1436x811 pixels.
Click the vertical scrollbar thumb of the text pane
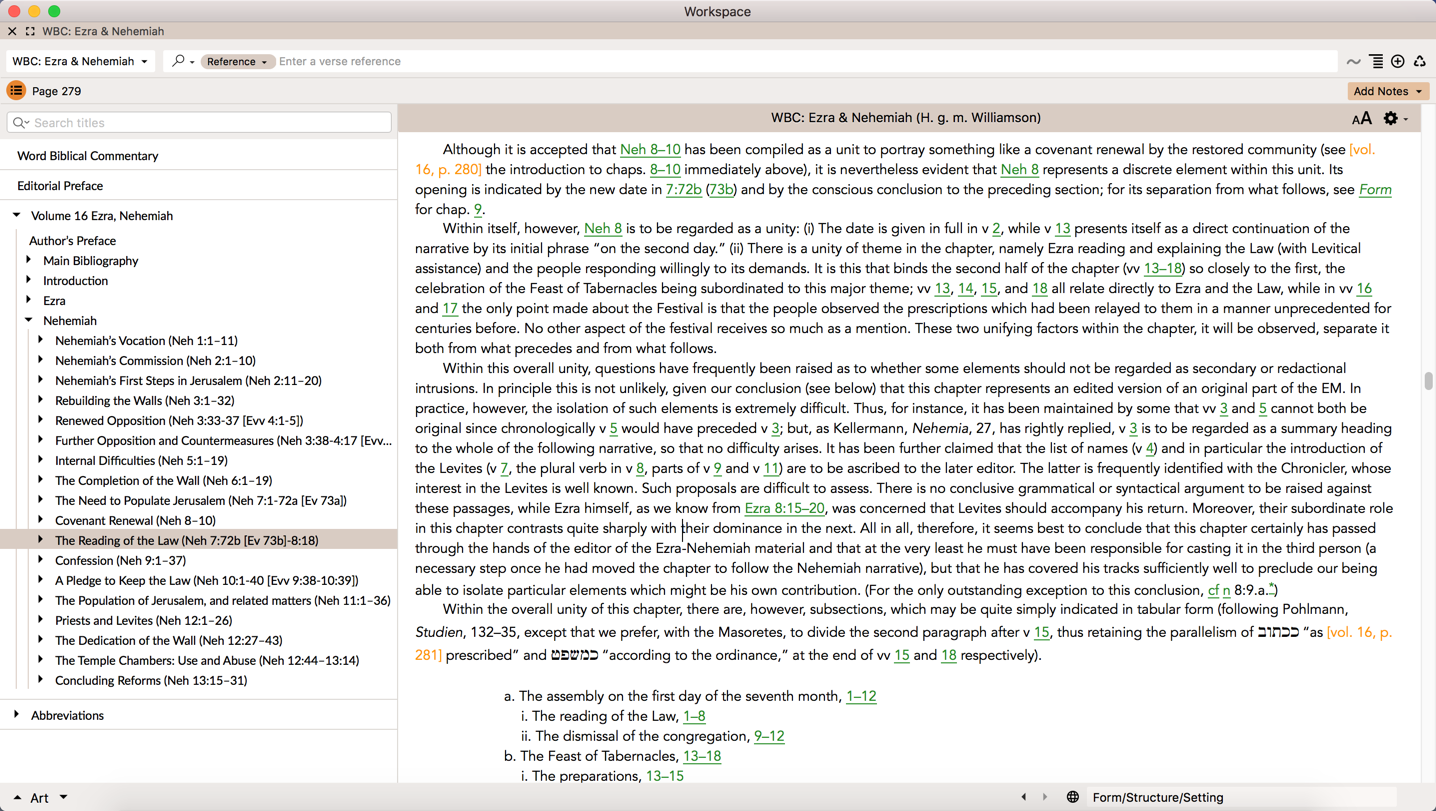click(x=1428, y=381)
